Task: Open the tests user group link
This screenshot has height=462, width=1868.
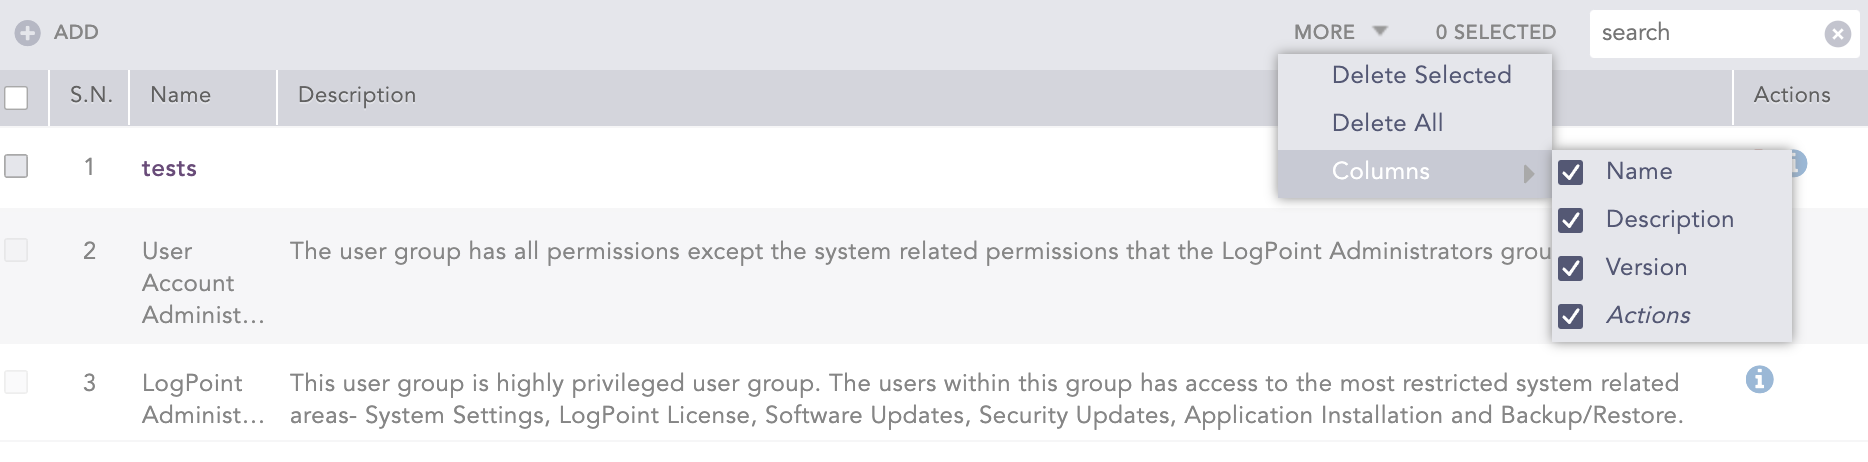Action: coord(169,168)
